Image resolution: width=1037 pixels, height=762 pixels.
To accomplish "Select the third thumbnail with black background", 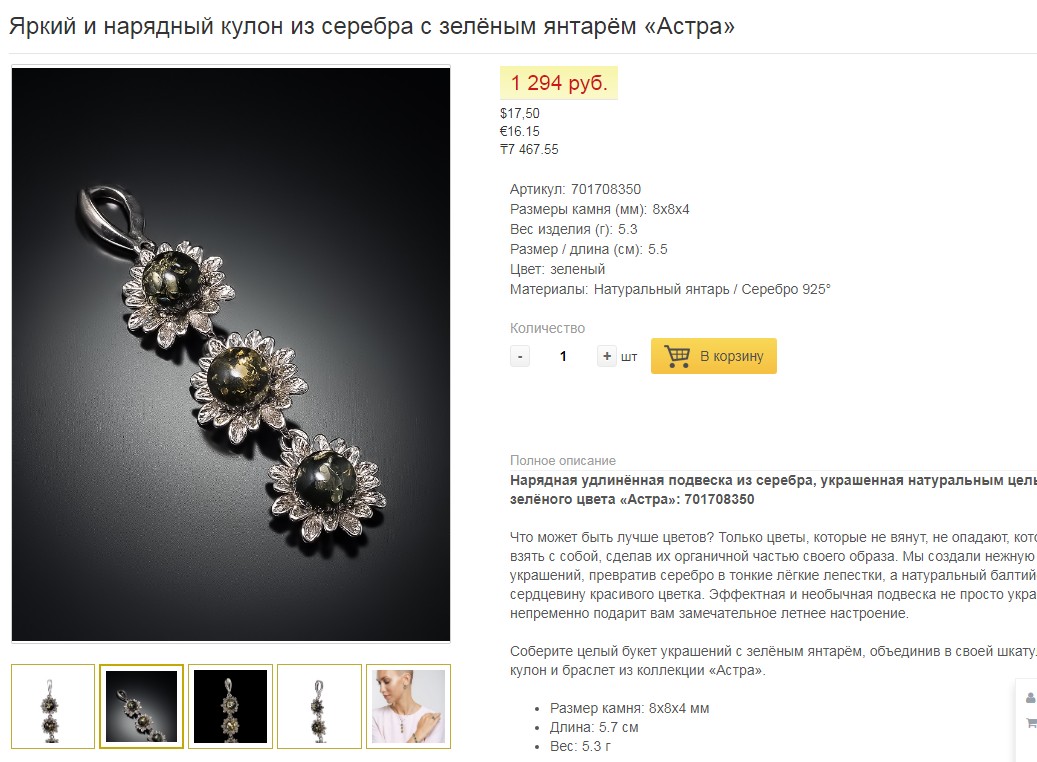I will [230, 706].
